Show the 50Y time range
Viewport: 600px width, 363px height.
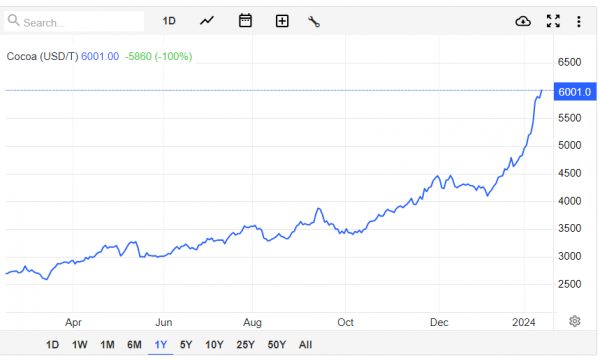[277, 345]
